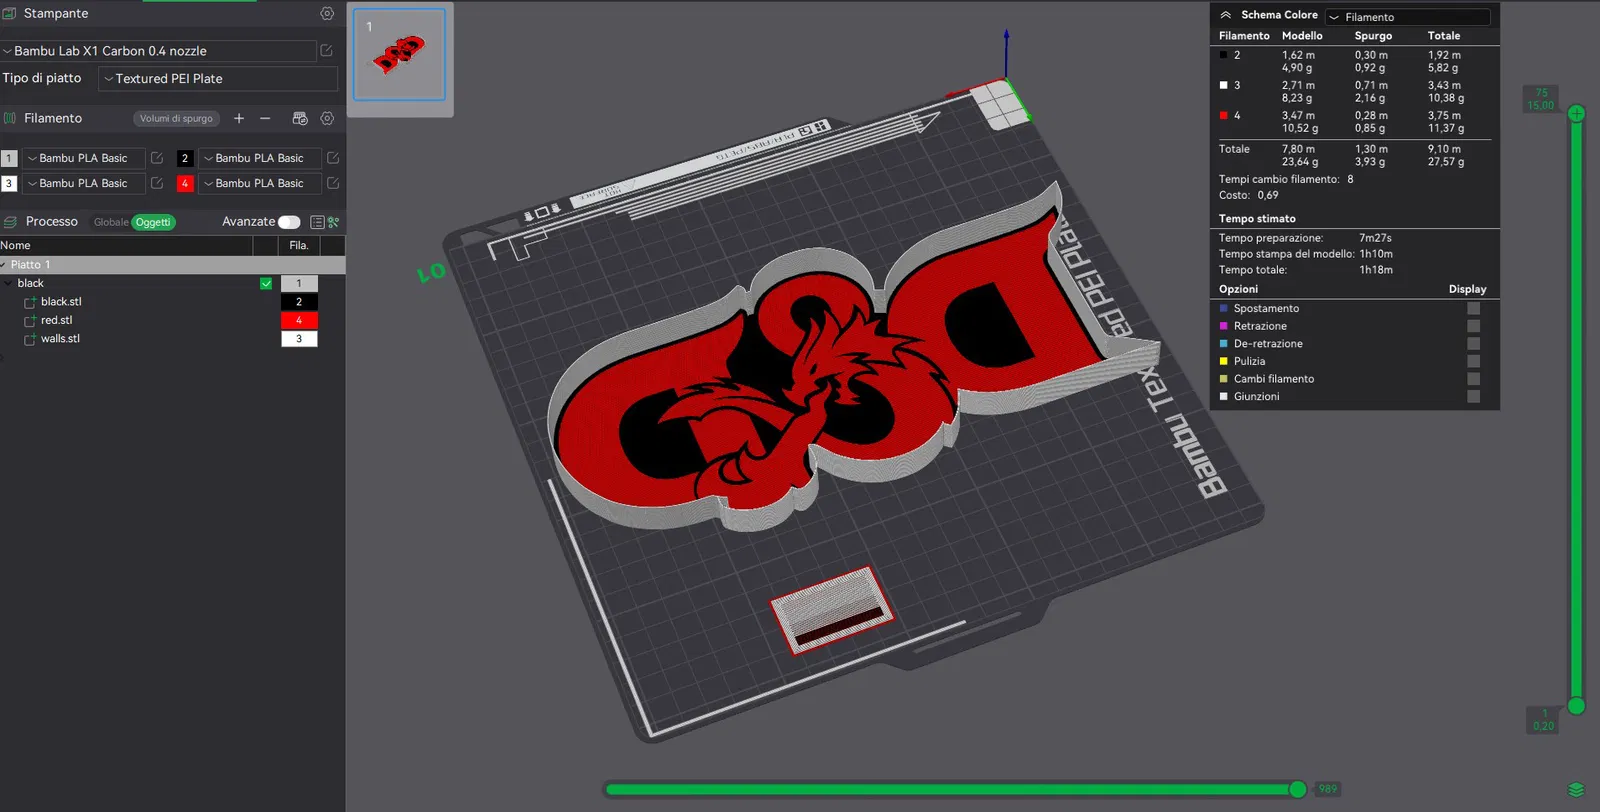Edit the Bambu Lab X1 Carbon printer preset
The image size is (1600, 812).
click(x=326, y=50)
